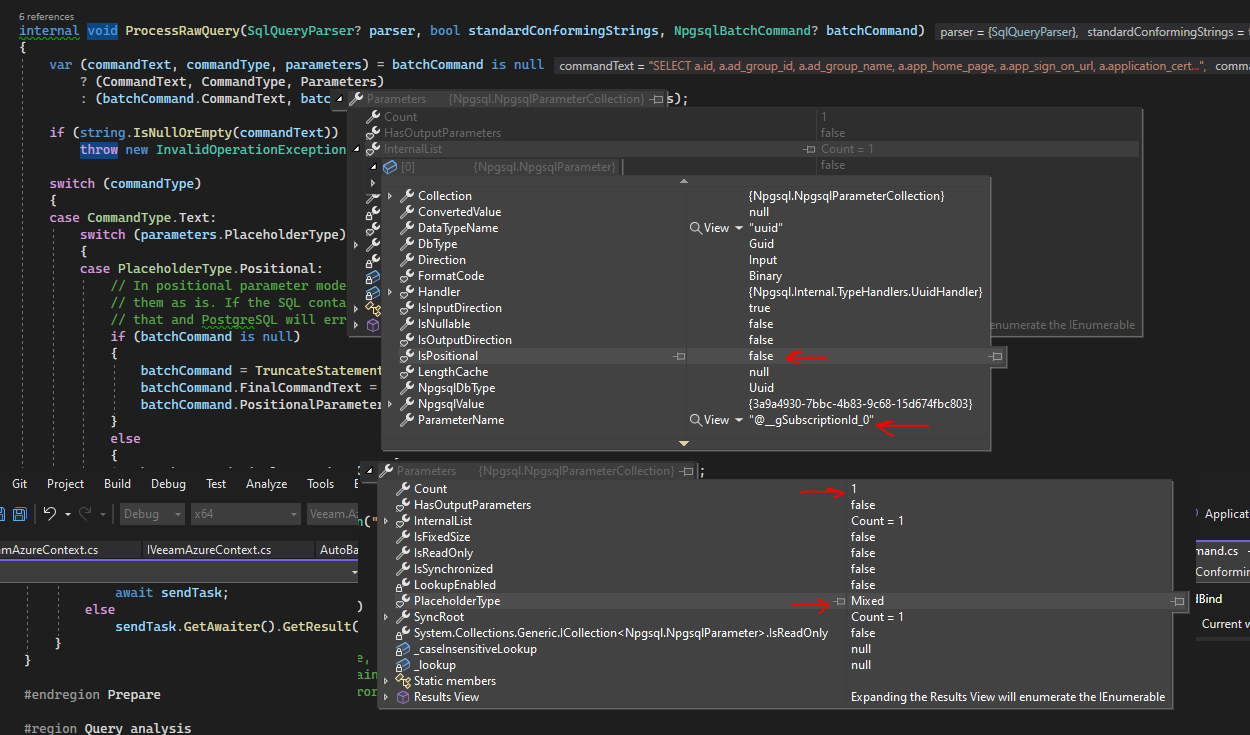
Task: Click the wrench icon beside lower Count
Action: point(402,489)
